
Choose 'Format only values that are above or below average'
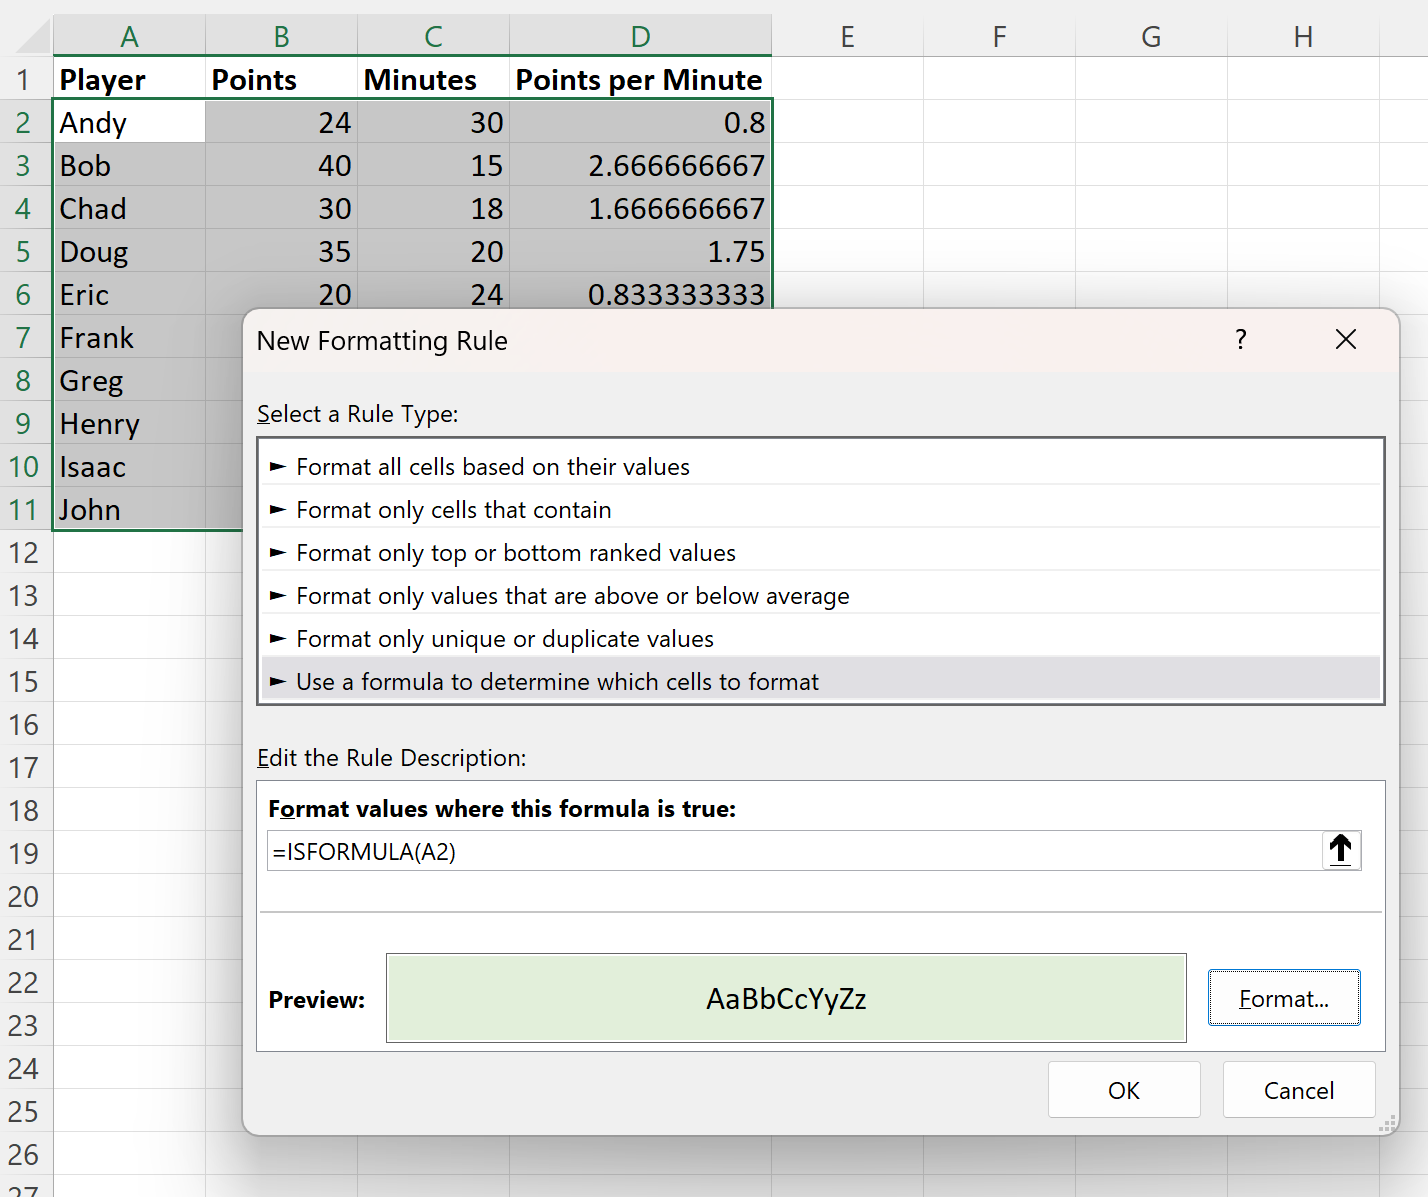click(x=572, y=595)
